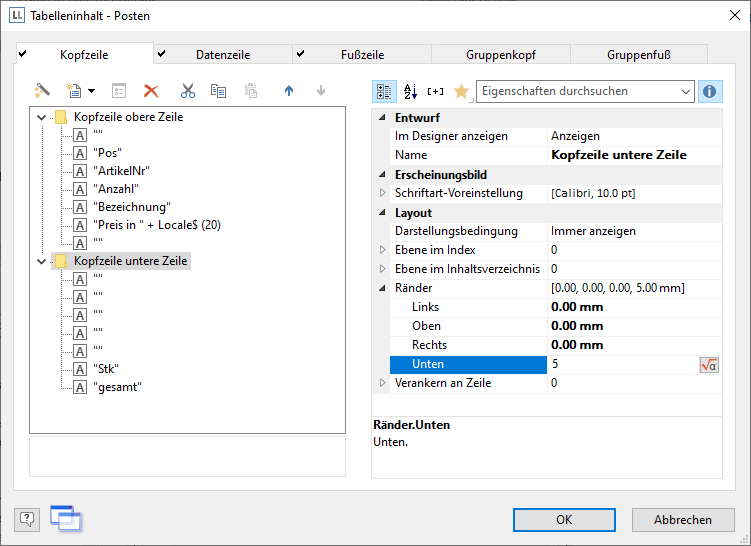The image size is (751, 546).
Task: Expand the Schriftart-Voreinstellung property
Action: point(382,192)
